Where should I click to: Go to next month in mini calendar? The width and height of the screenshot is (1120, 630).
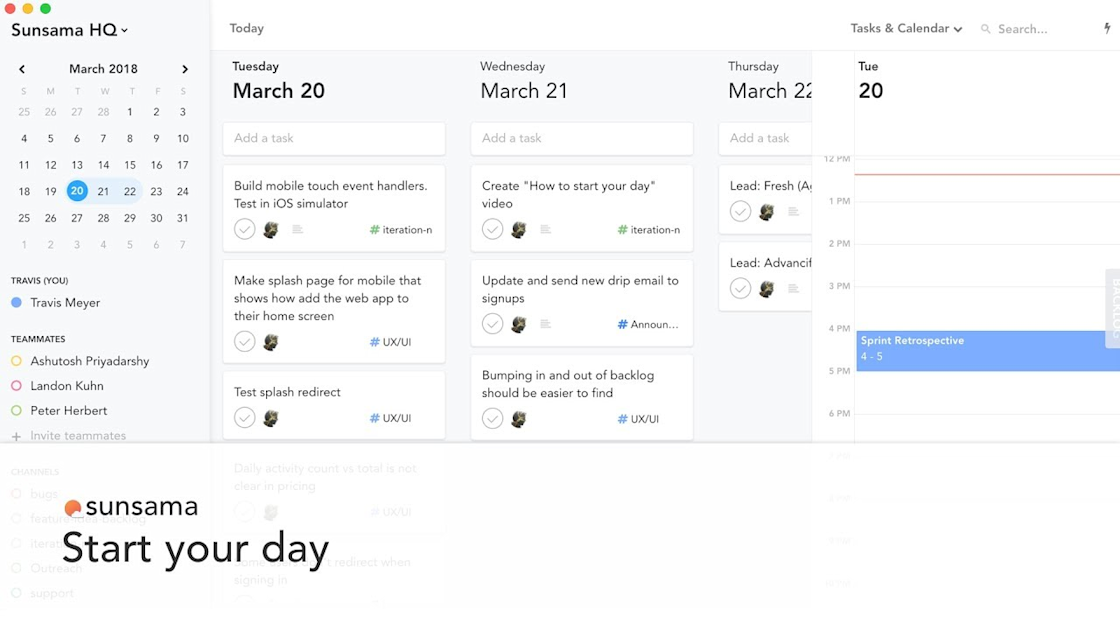pyautogui.click(x=185, y=69)
